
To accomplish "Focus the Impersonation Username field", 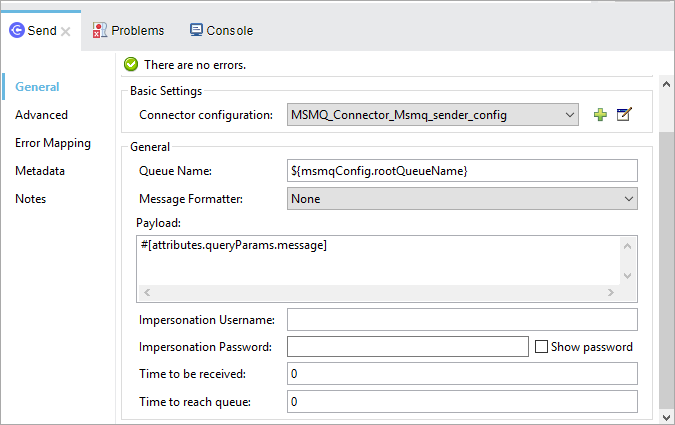I will coord(461,320).
